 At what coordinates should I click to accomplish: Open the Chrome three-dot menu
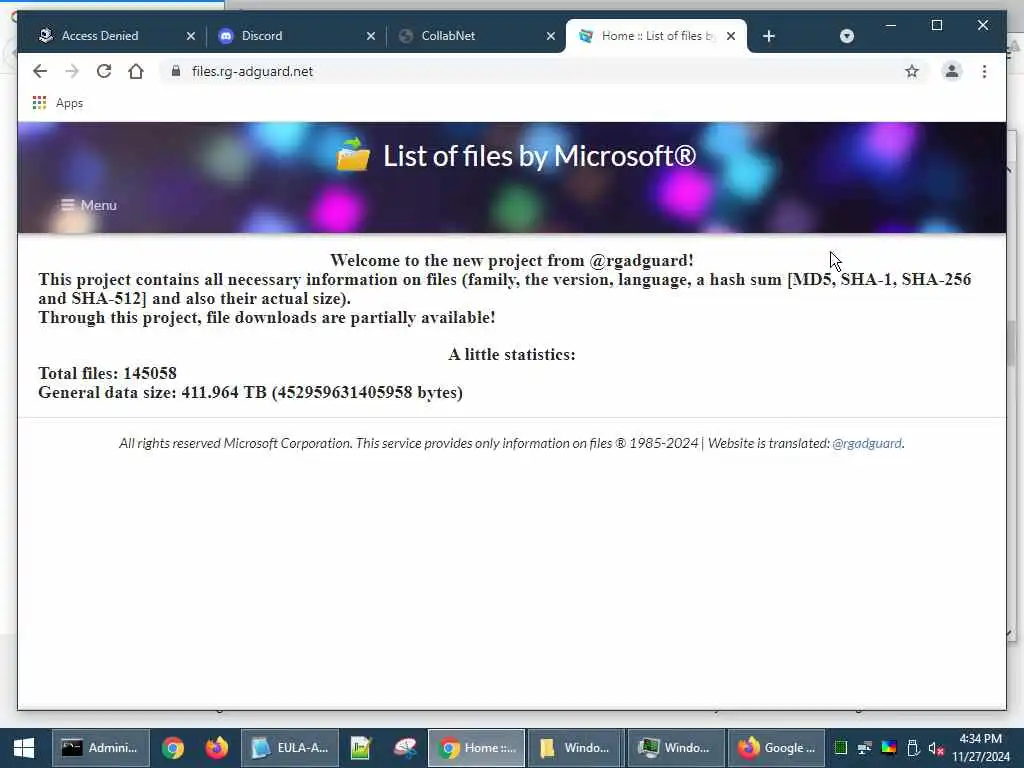(984, 71)
